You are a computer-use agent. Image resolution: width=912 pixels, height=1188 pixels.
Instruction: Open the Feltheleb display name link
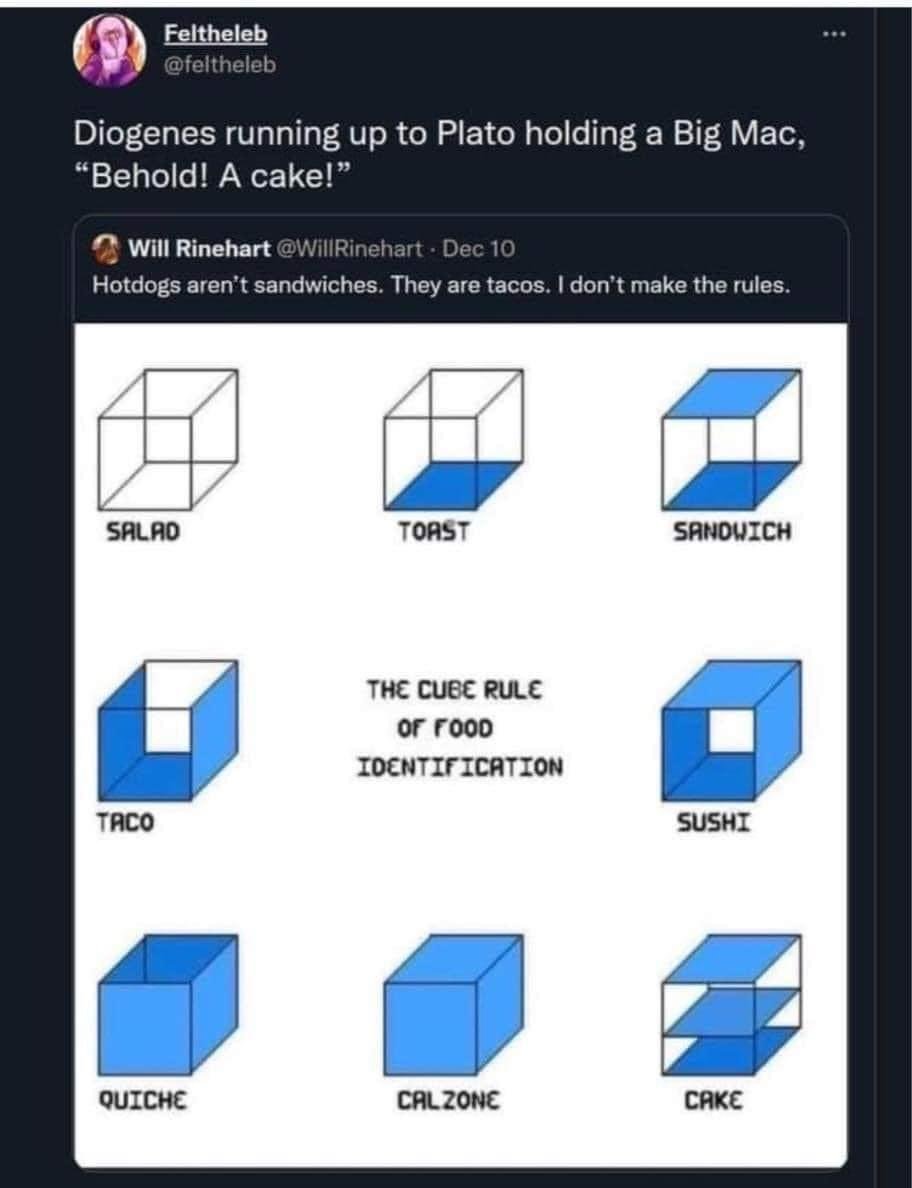[216, 34]
